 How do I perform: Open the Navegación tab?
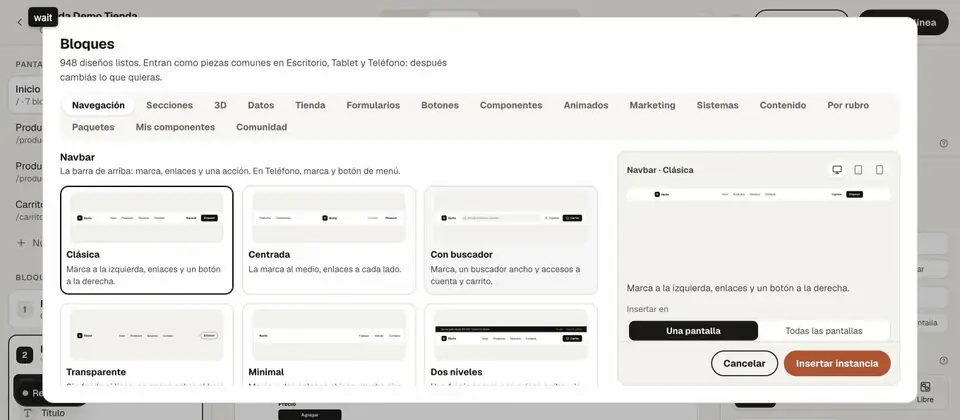coord(98,105)
